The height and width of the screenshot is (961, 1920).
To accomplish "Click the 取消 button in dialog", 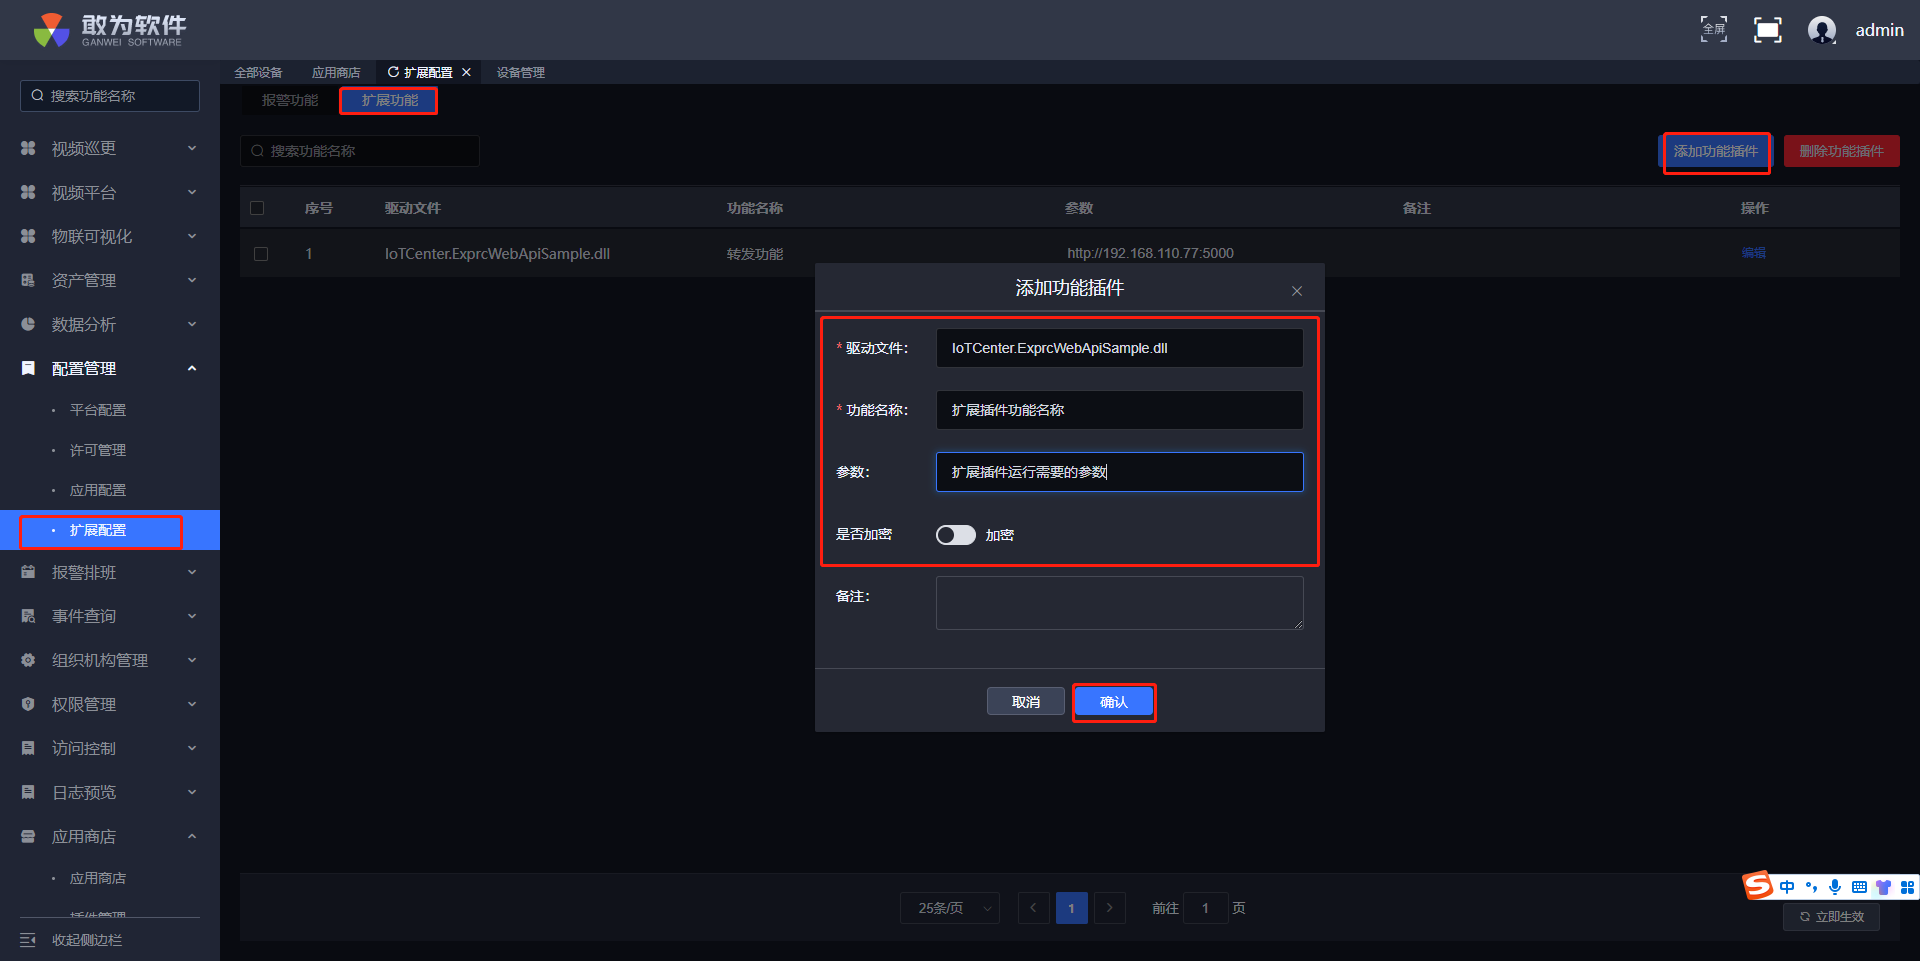I will coord(1025,702).
